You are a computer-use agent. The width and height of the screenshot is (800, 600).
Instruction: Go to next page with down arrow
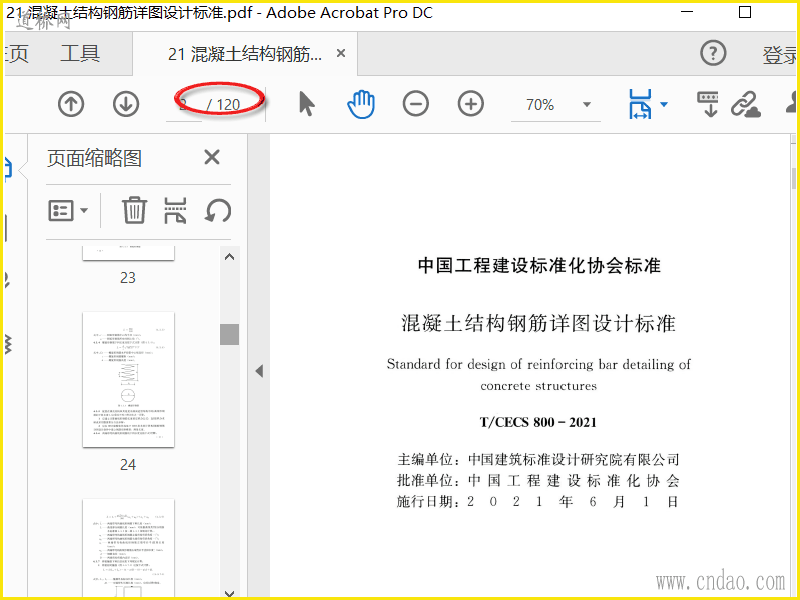pos(126,104)
